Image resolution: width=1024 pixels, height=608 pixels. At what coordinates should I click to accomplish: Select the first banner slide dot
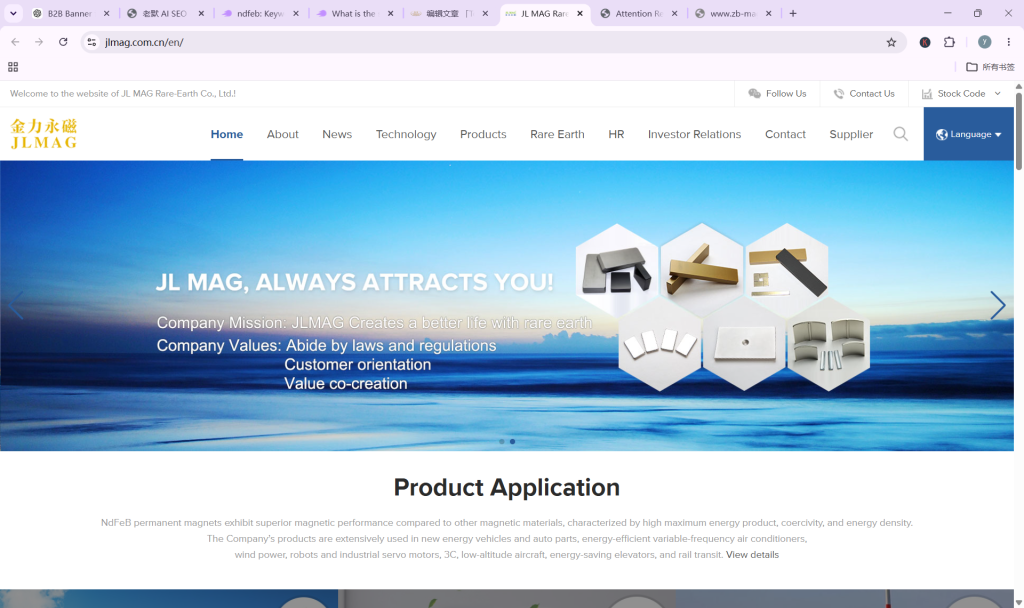click(x=502, y=441)
